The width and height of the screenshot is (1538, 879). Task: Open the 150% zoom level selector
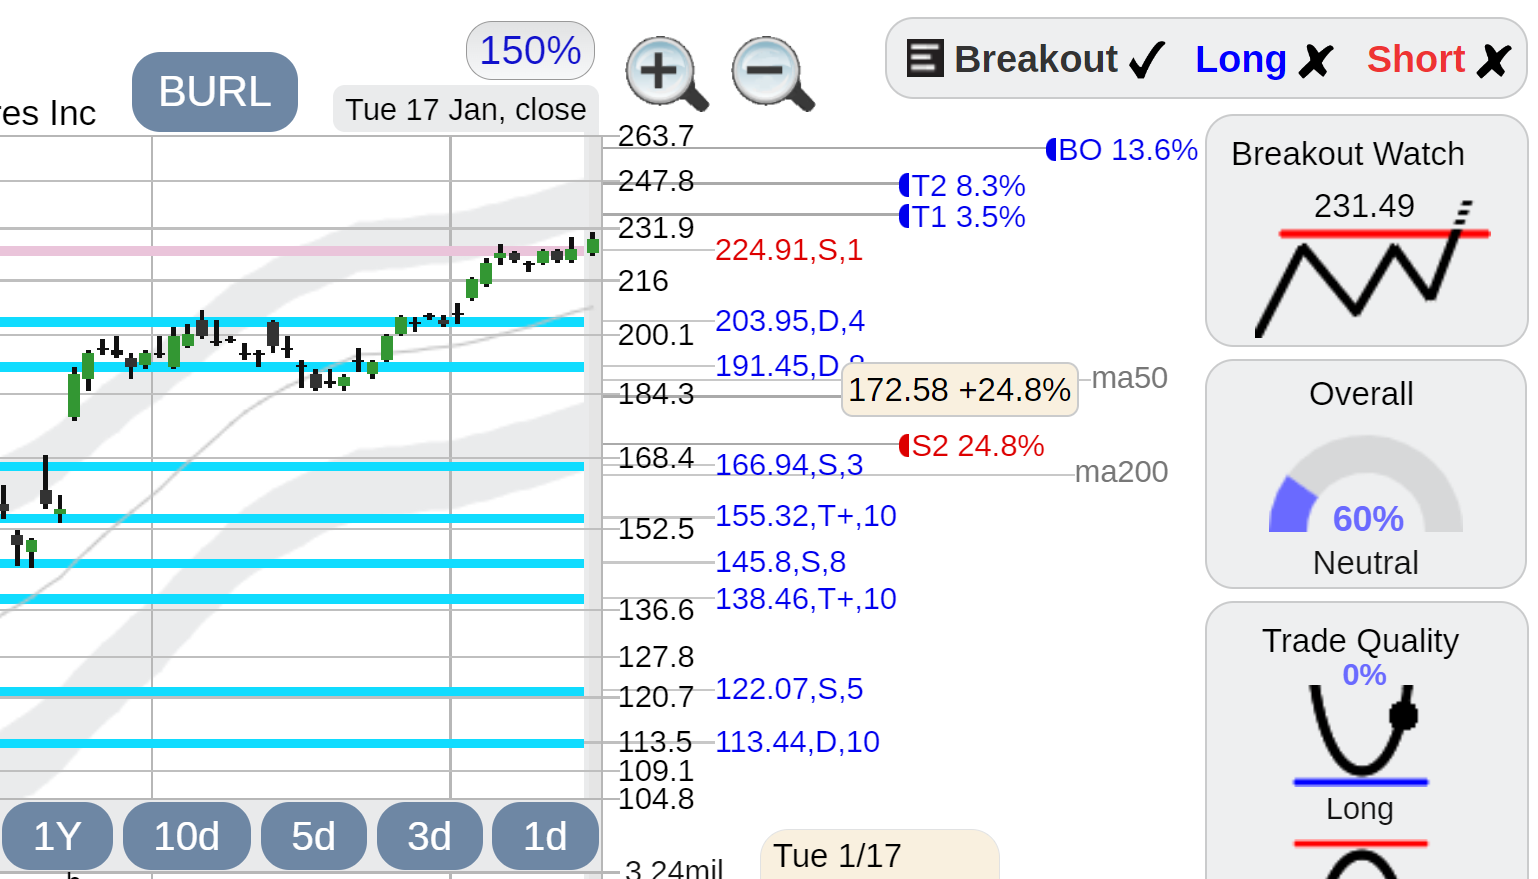(531, 50)
